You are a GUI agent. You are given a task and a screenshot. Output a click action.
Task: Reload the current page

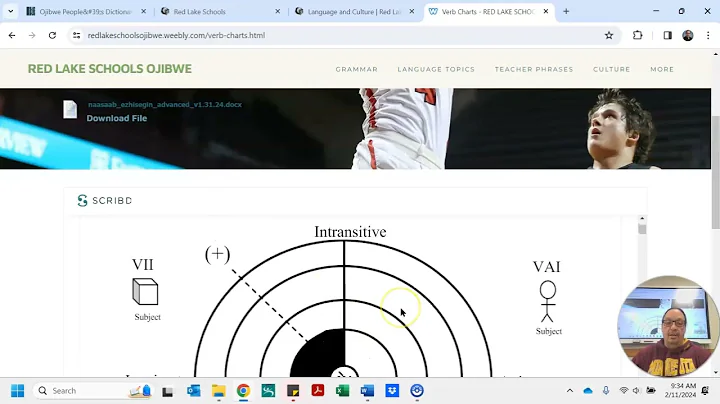pos(52,35)
